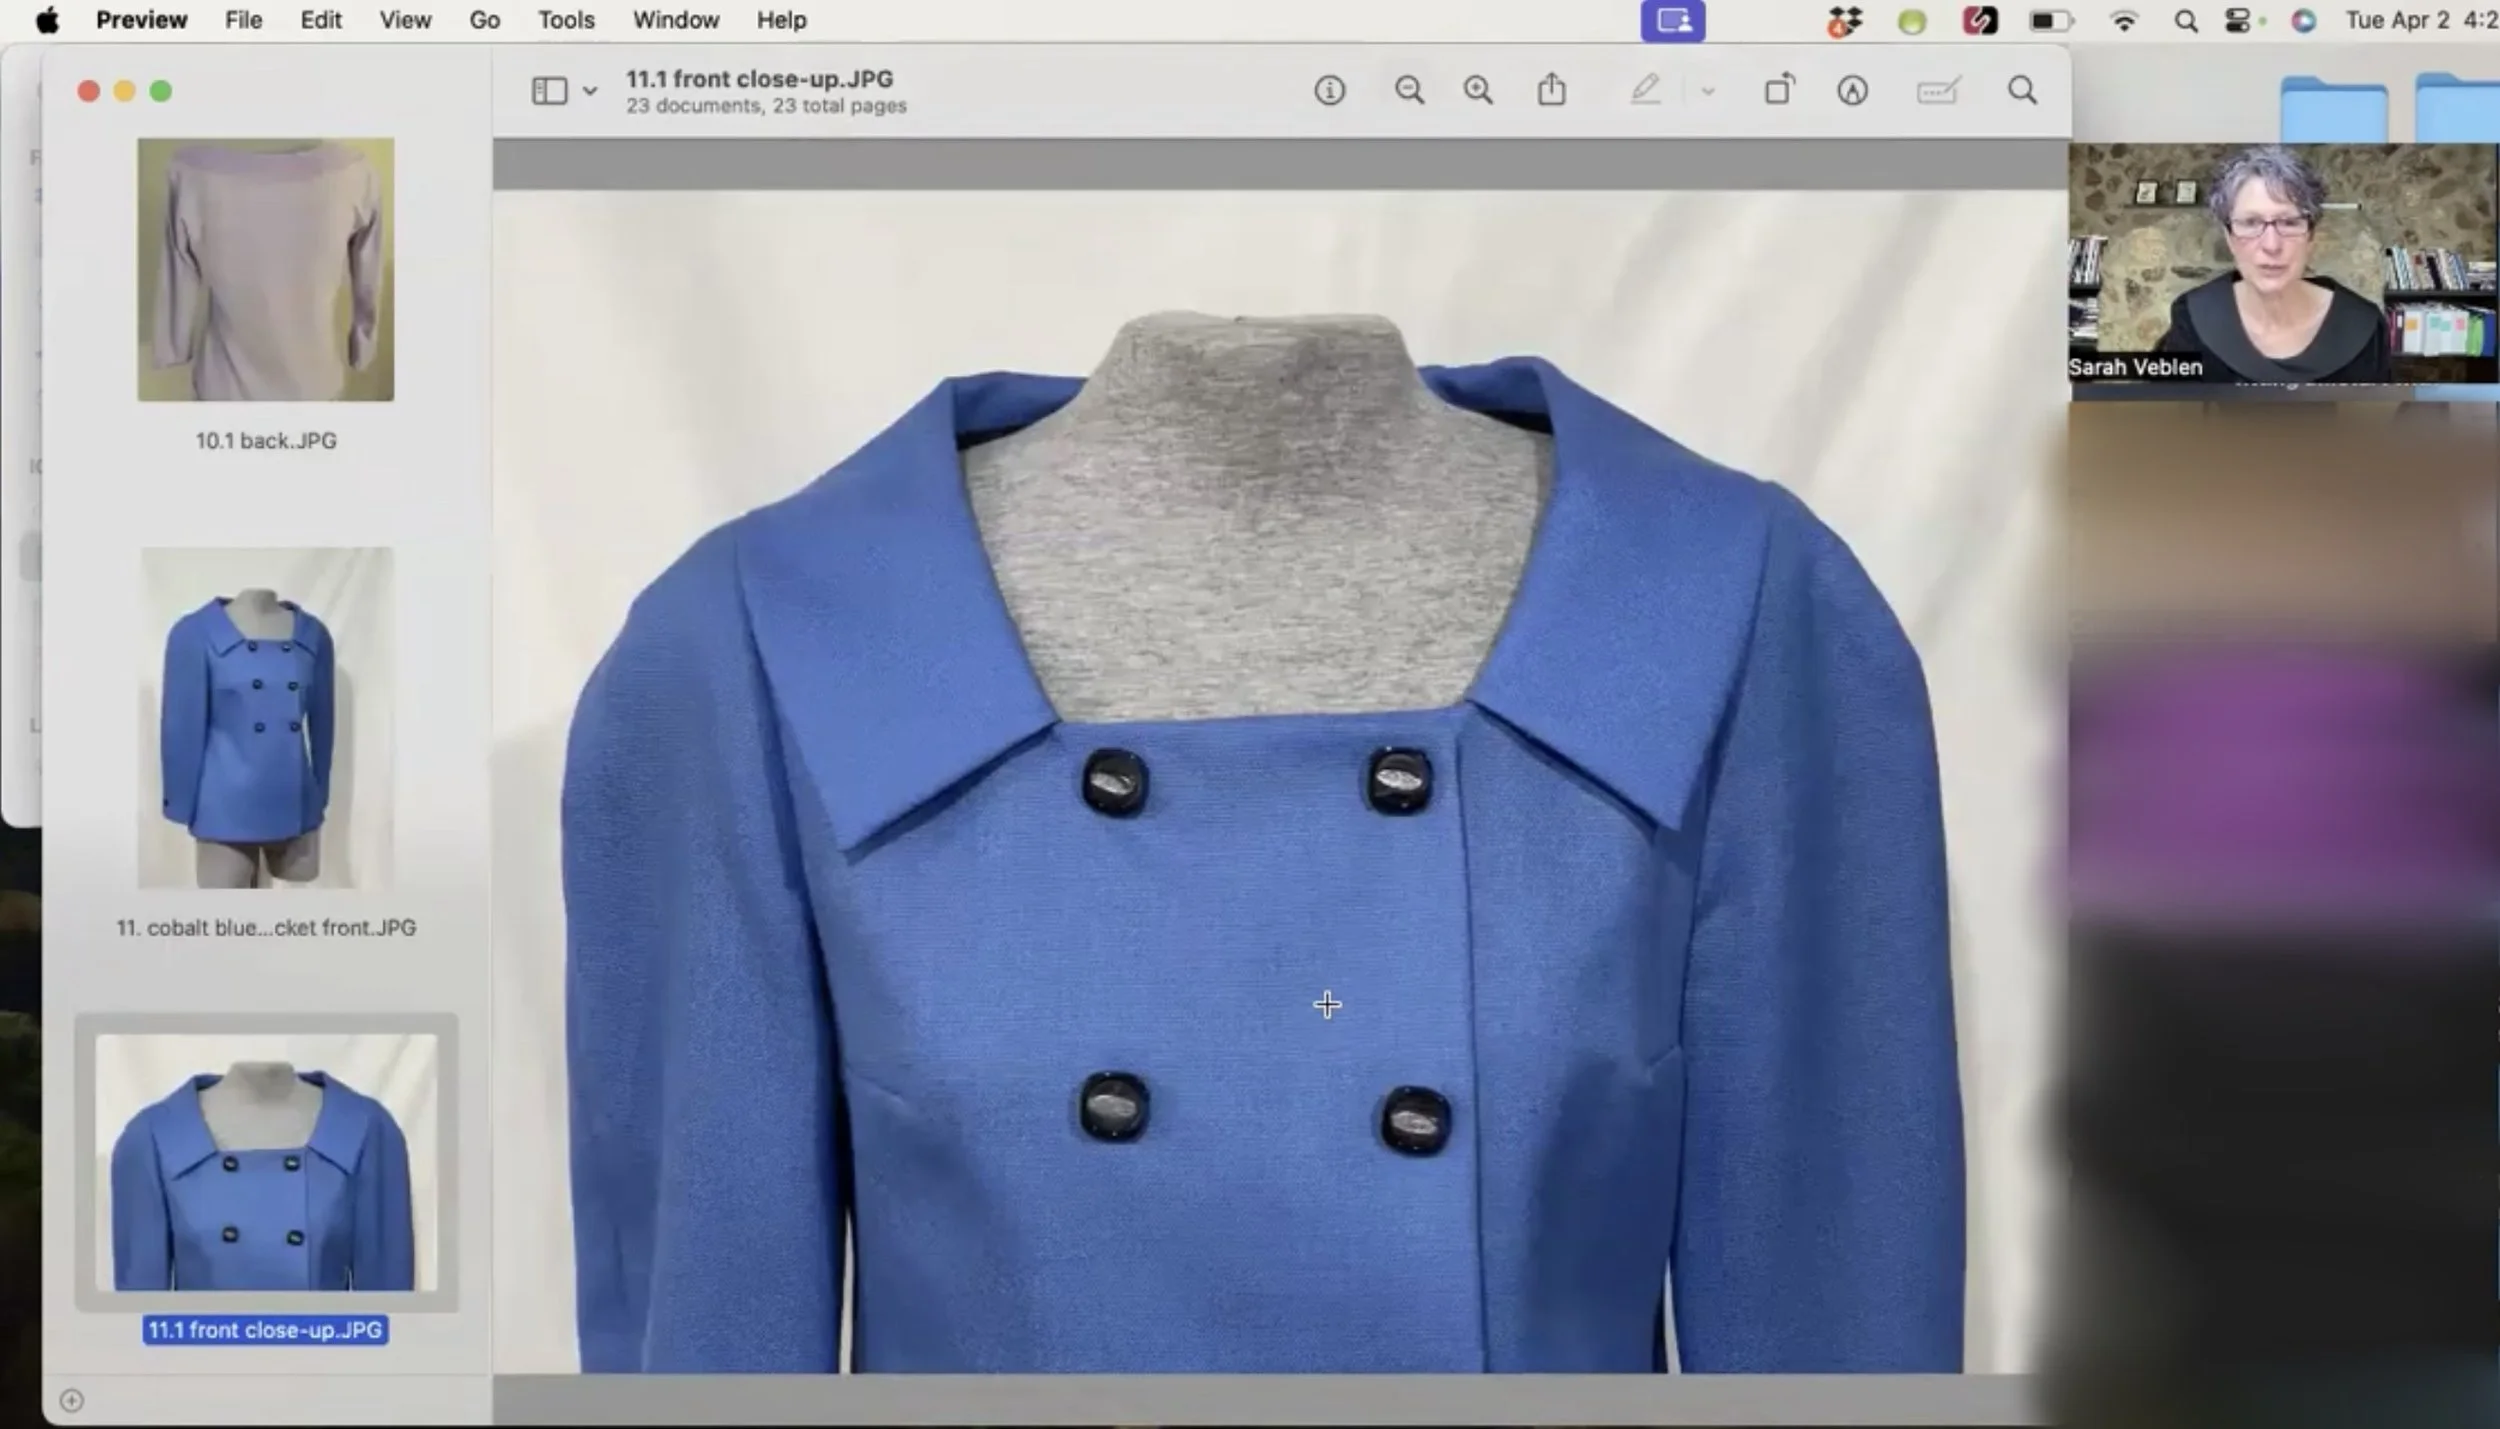This screenshot has height=1429, width=2500.
Task: Rotate the image with Rotate button
Action: click(1779, 91)
